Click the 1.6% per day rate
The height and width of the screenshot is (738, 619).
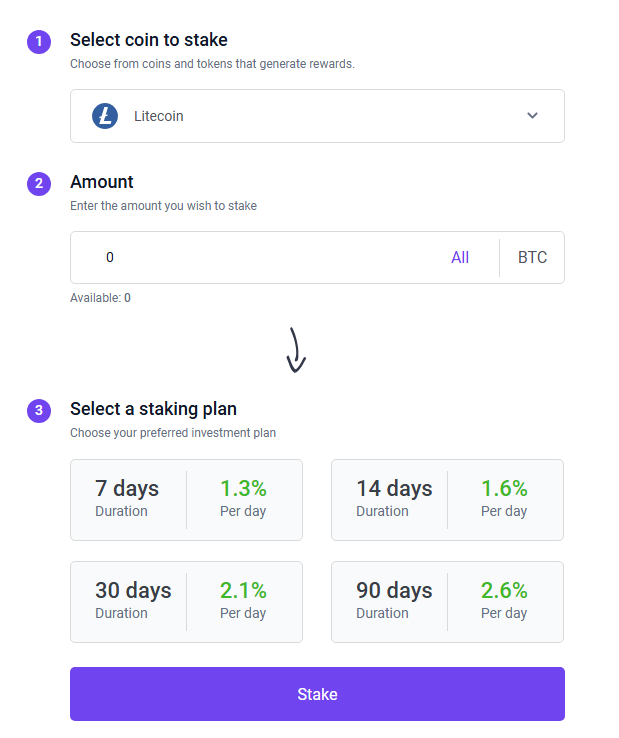(504, 489)
